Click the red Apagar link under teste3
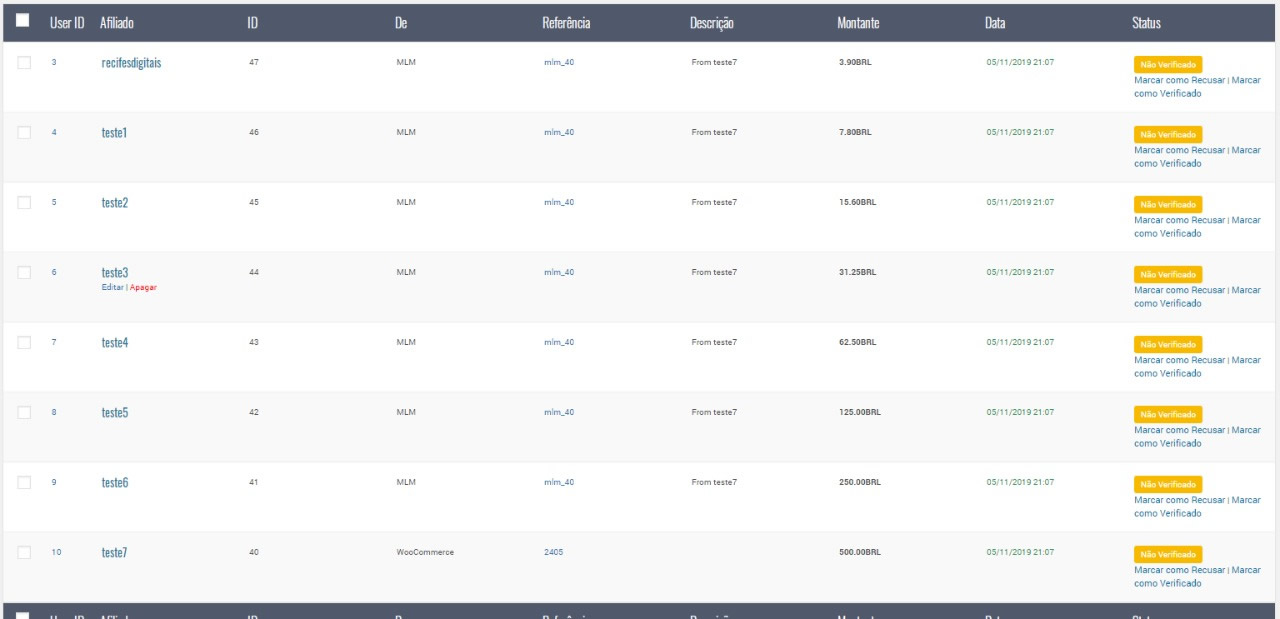This screenshot has height=619, width=1280. point(143,287)
